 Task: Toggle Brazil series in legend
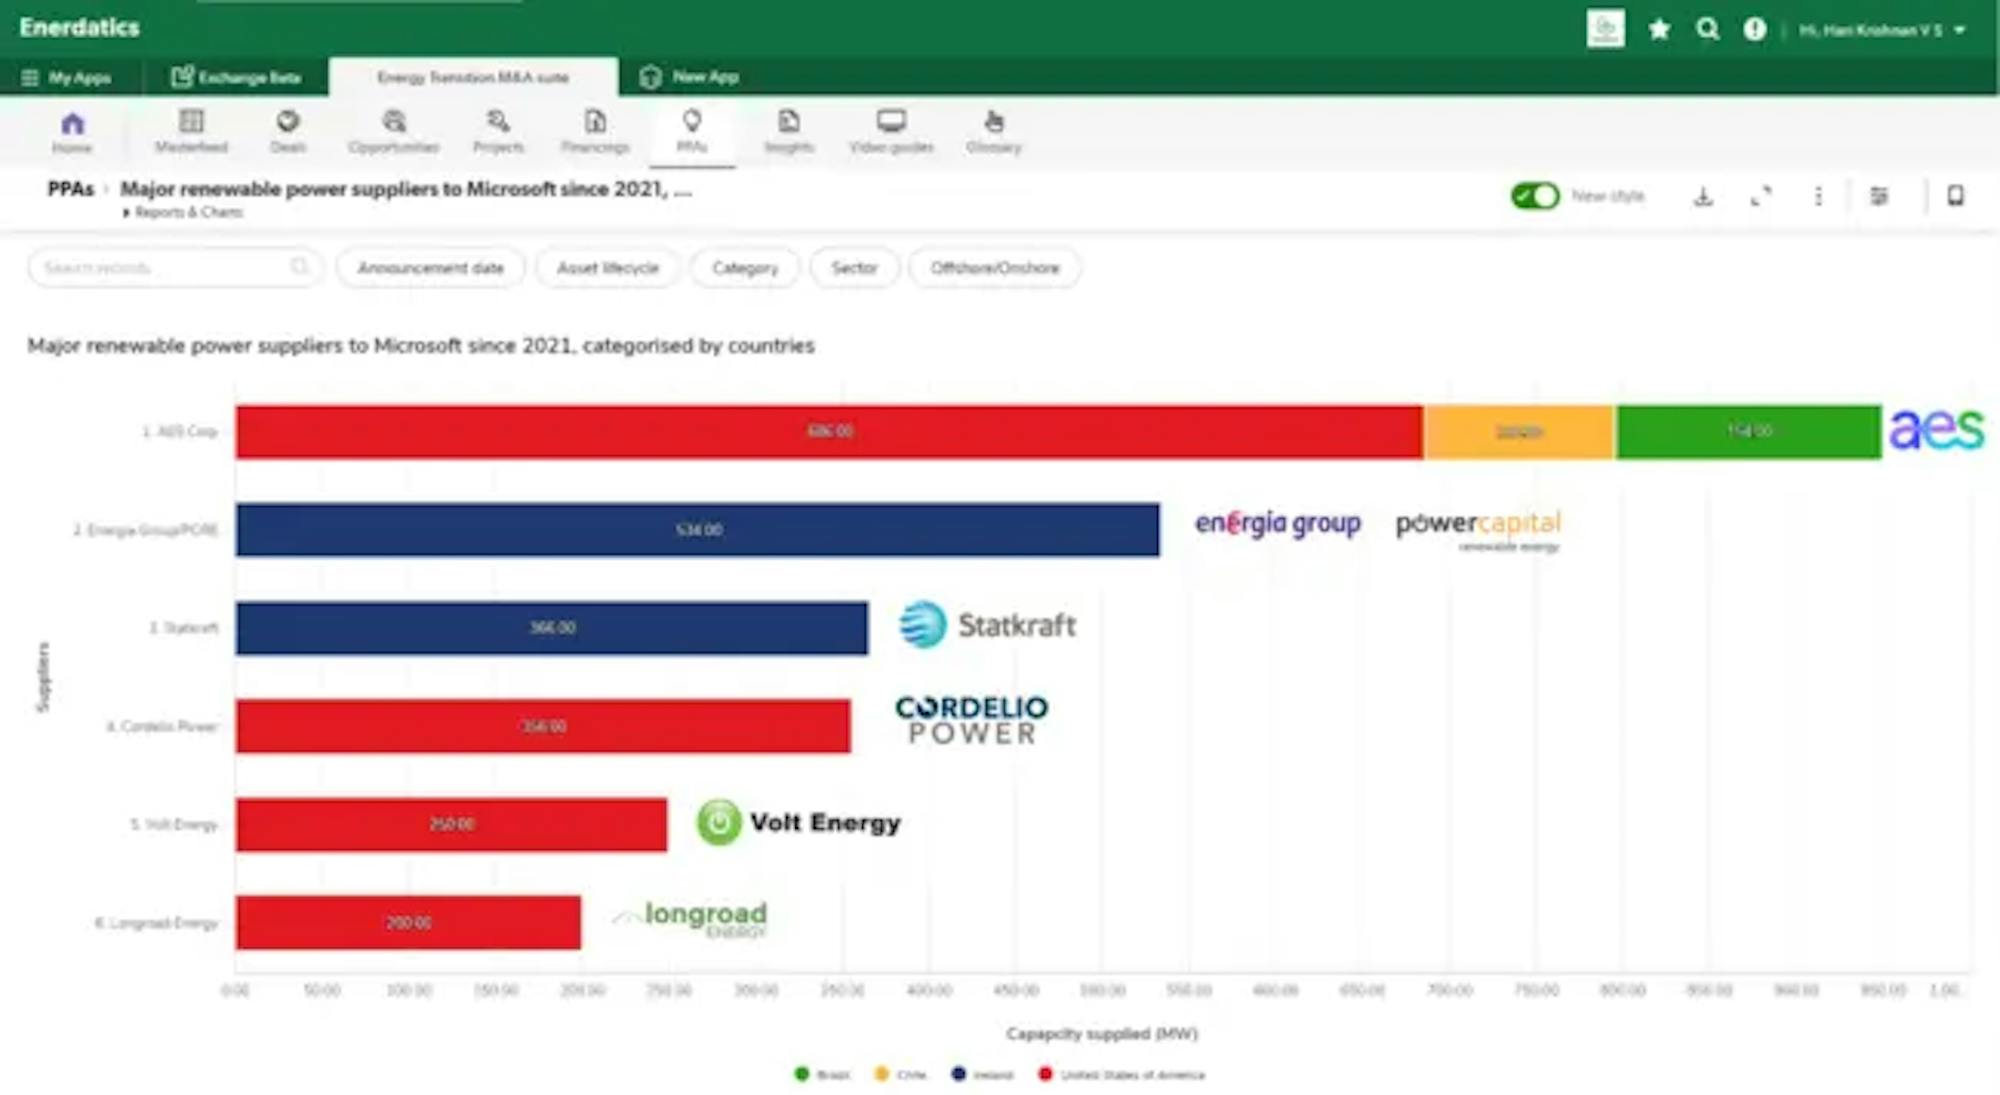point(822,1075)
